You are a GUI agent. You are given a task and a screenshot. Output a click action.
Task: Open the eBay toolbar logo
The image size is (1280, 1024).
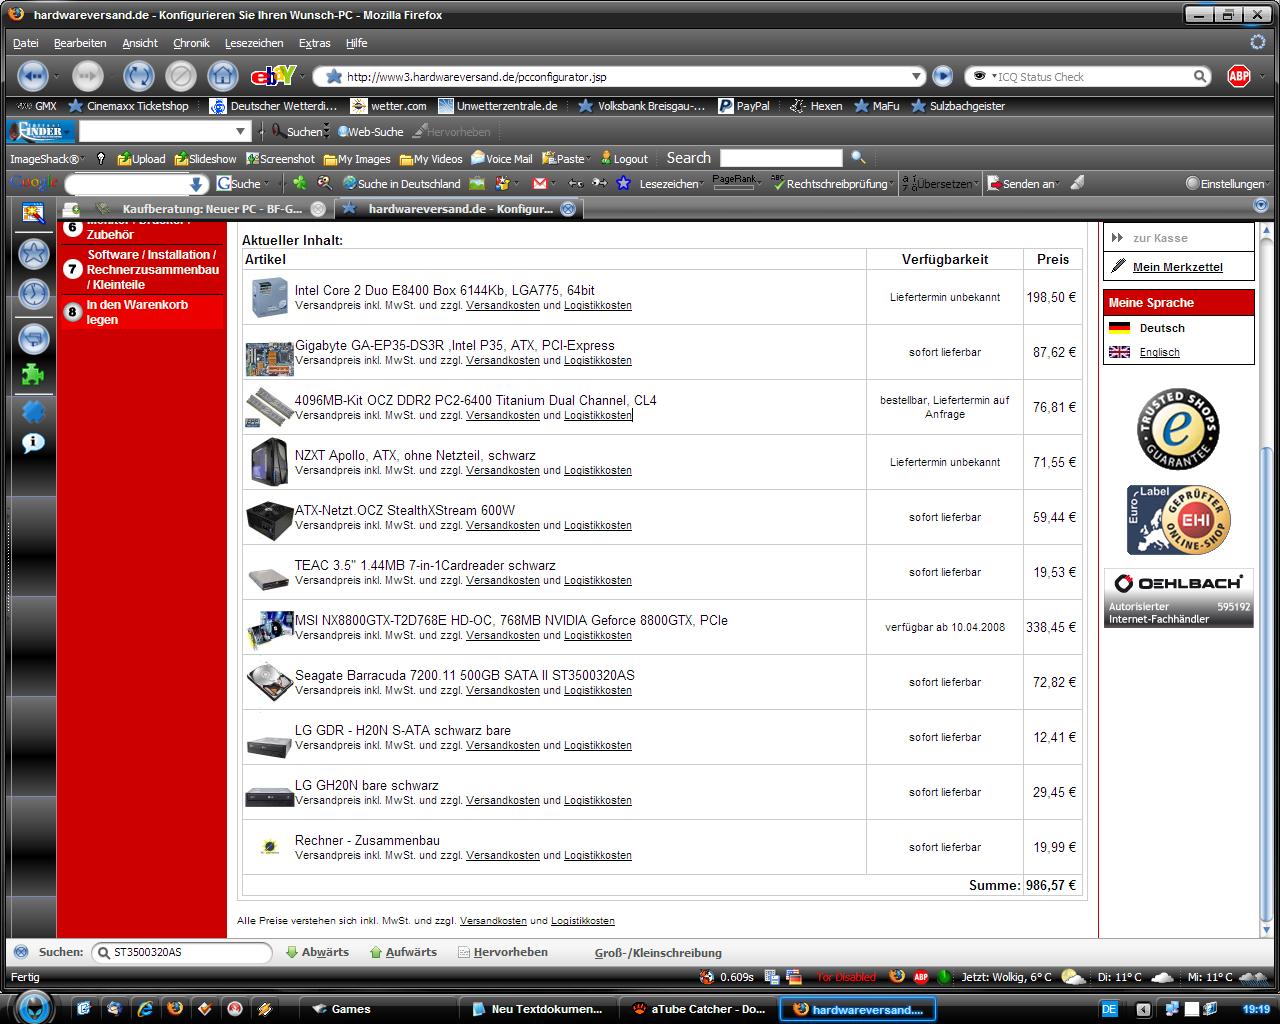273,76
